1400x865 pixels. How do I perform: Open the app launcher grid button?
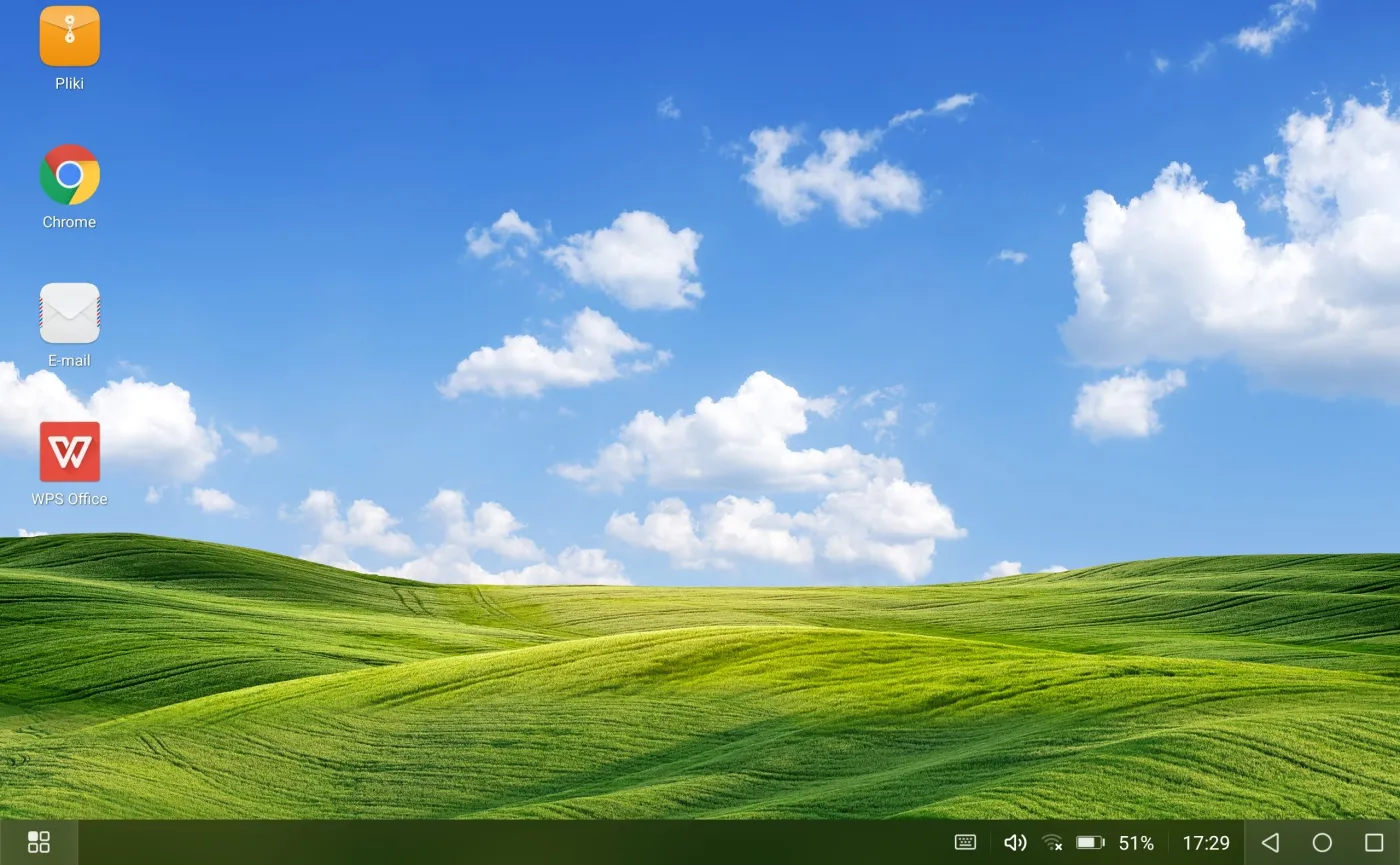tap(38, 842)
